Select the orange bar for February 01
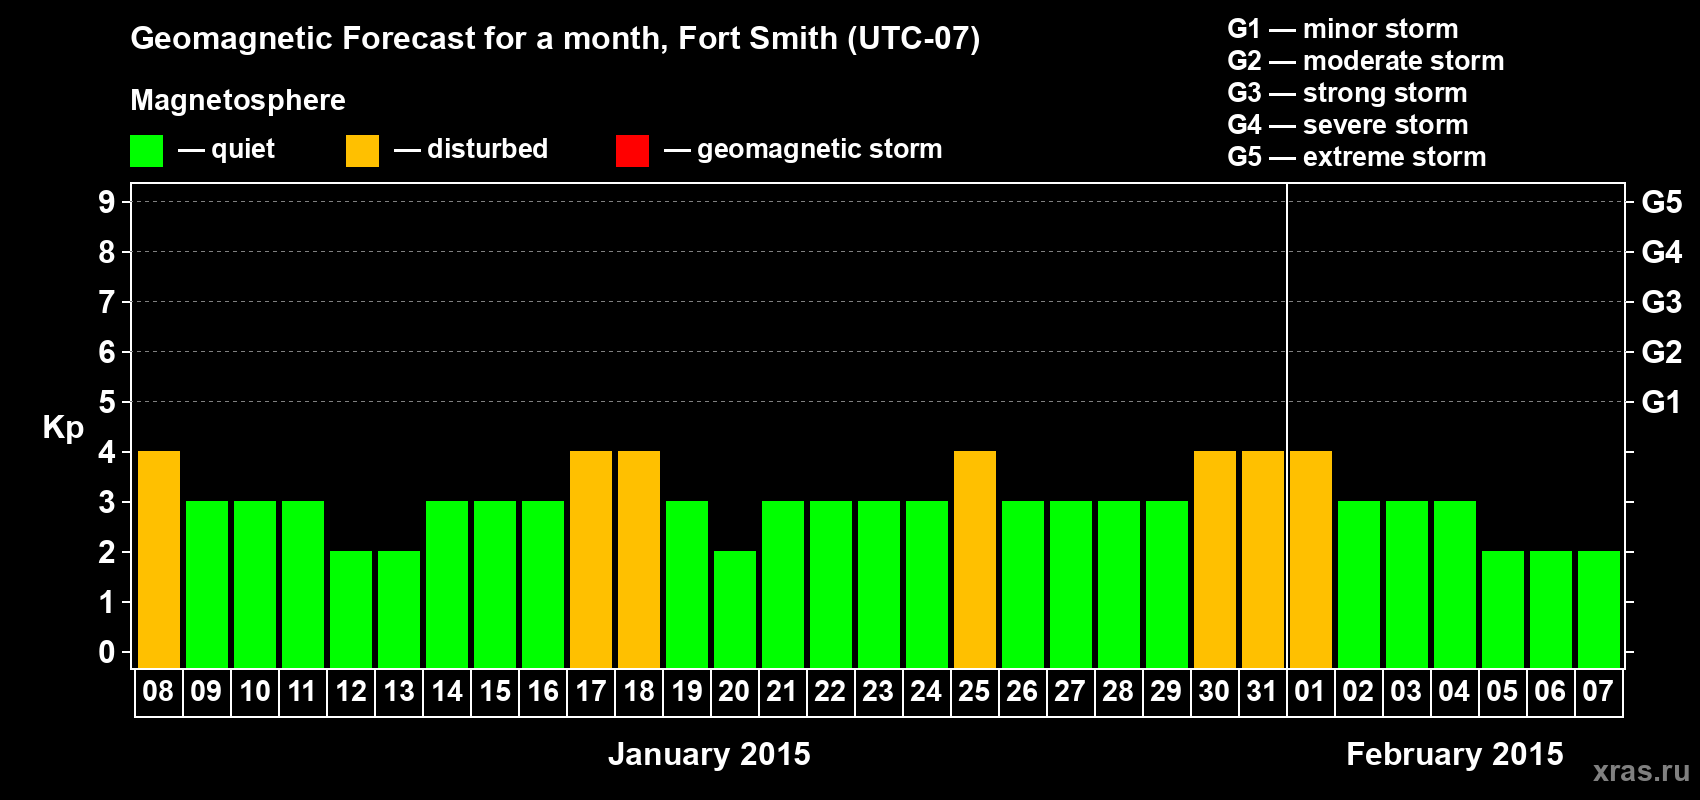1700x800 pixels. (1311, 559)
